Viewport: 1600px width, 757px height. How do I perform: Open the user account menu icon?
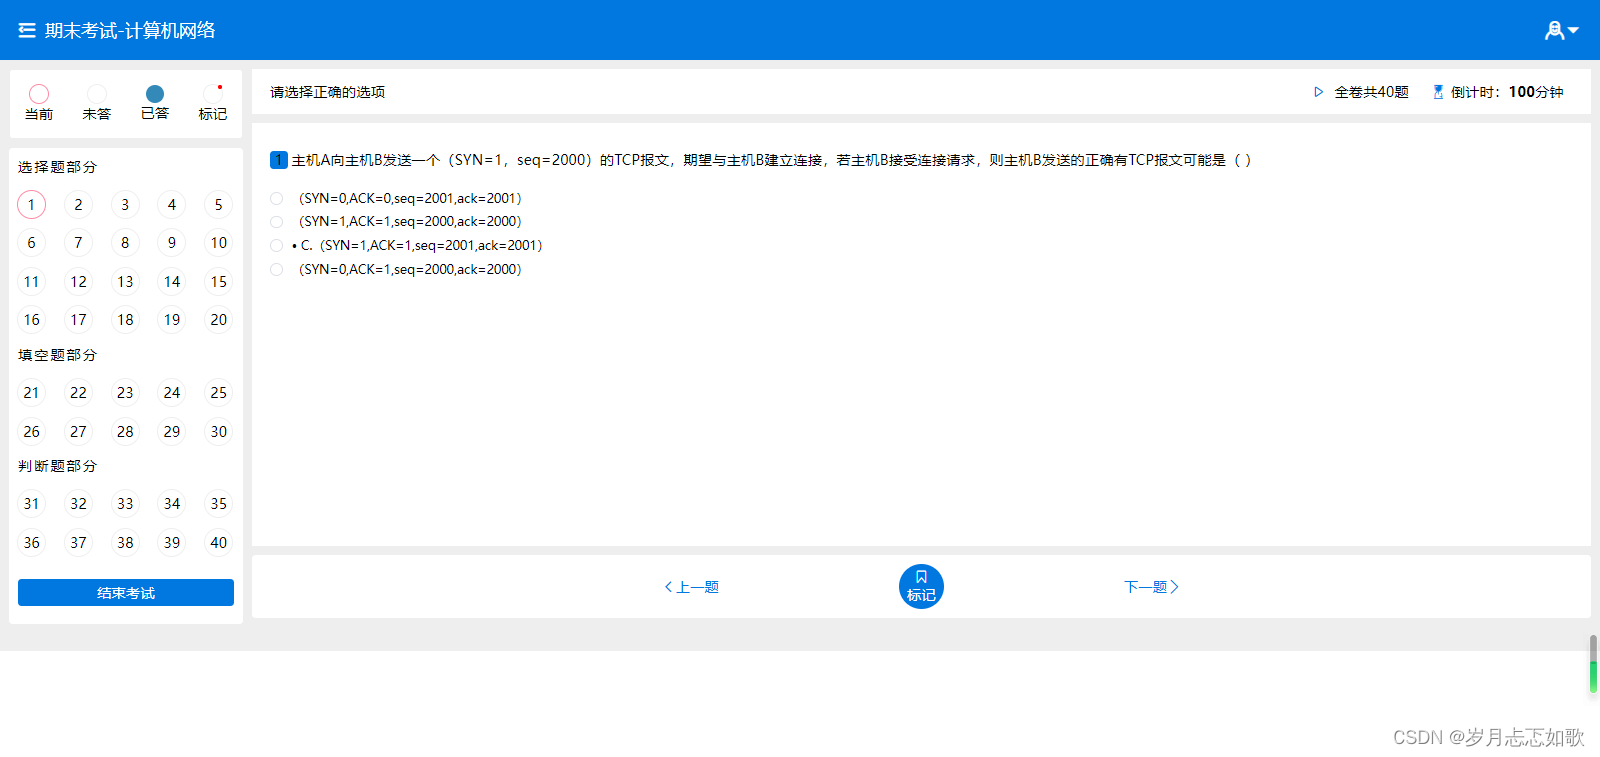click(x=1554, y=30)
